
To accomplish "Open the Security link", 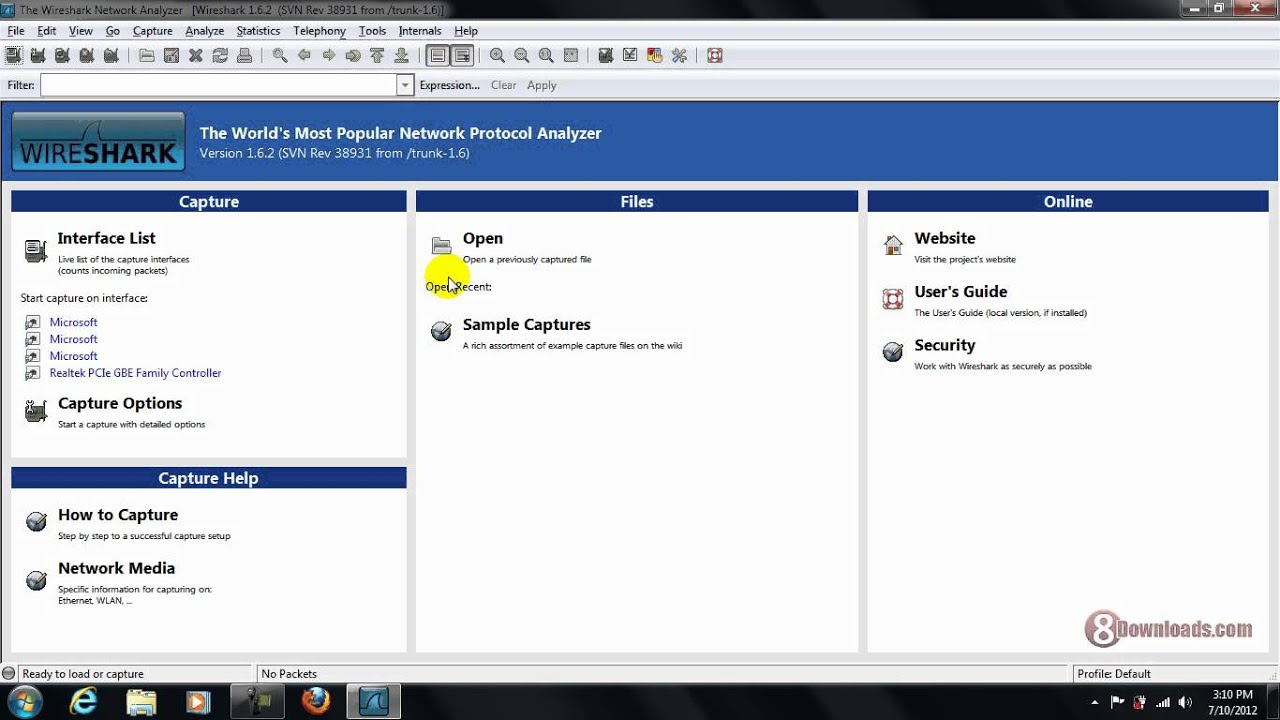I will (x=945, y=345).
